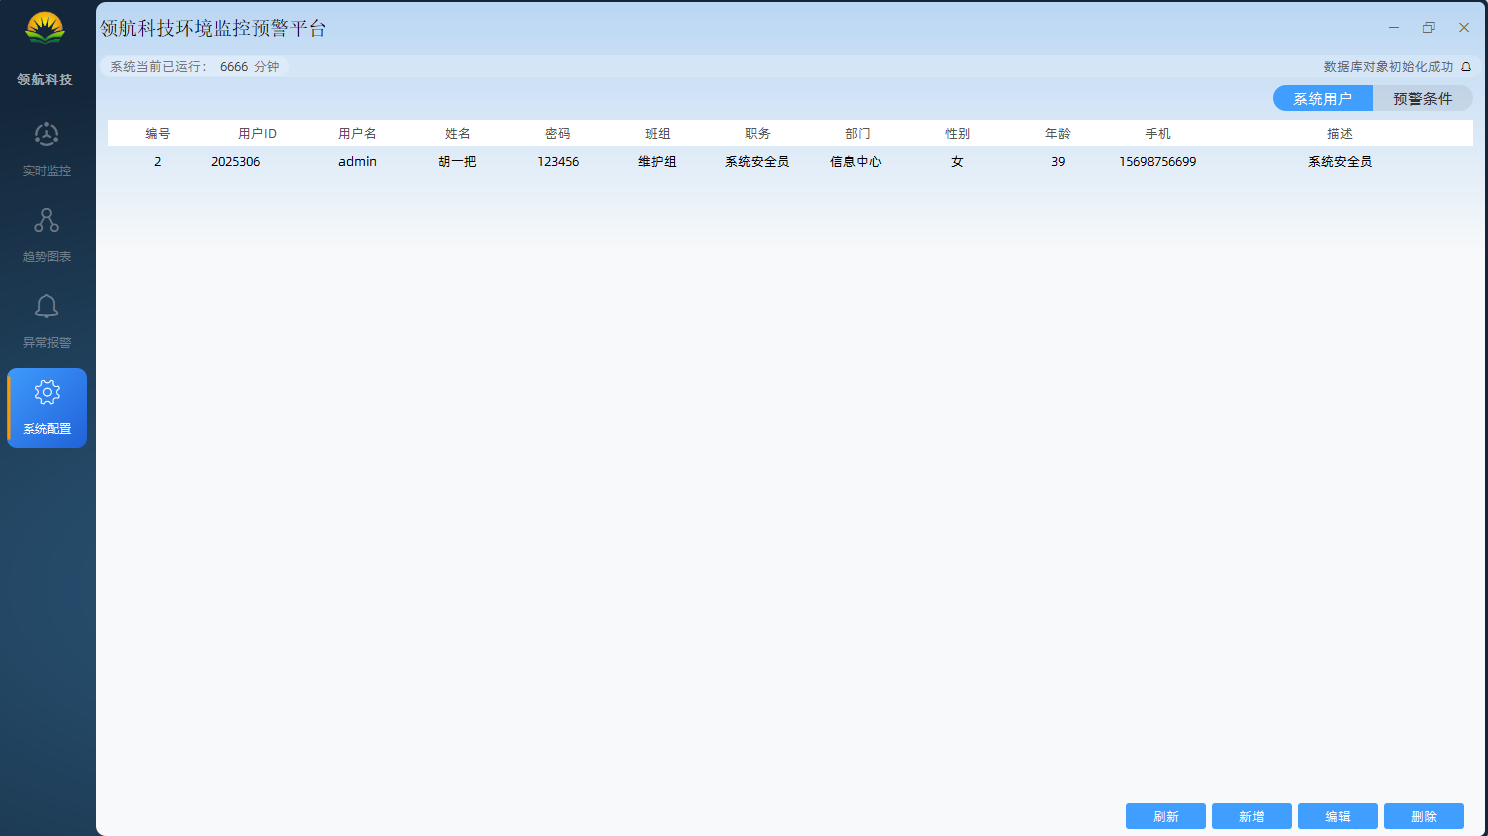The height and width of the screenshot is (836, 1488).
Task: Click the 手机 column header
Action: 1158,133
